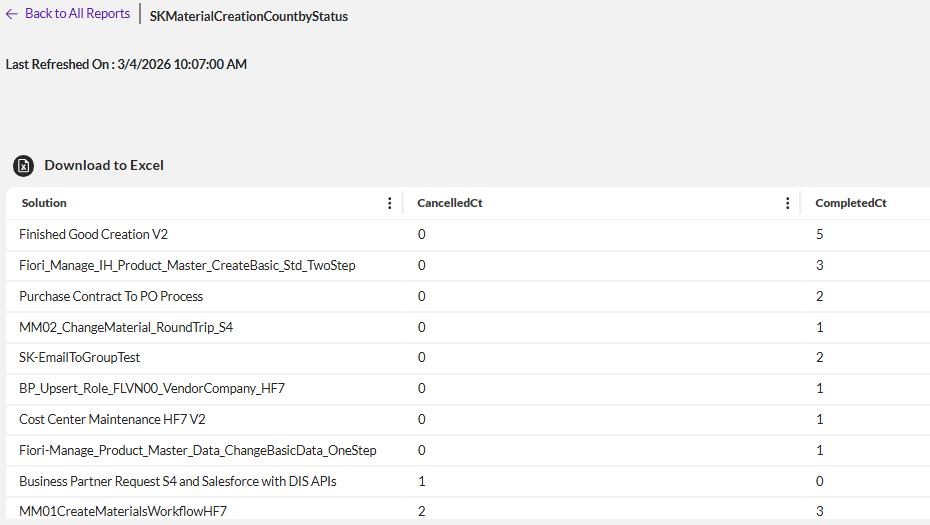The height and width of the screenshot is (525, 930).
Task: Select Finished Good Creation V2 row
Action: pos(94,235)
